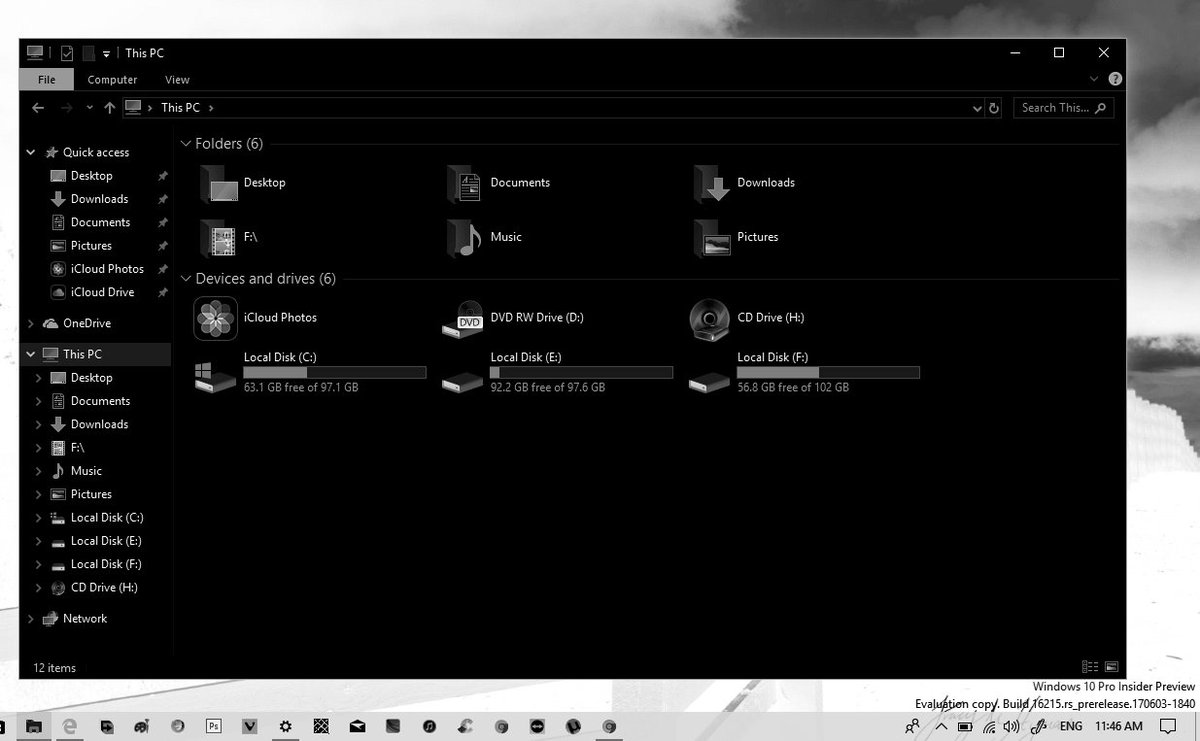Click the Local Disk (F:) usage bar

828,372
